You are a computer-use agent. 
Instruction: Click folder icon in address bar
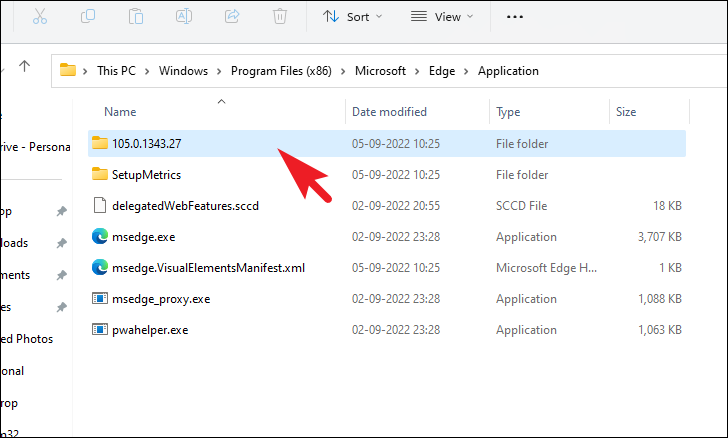click(x=68, y=70)
